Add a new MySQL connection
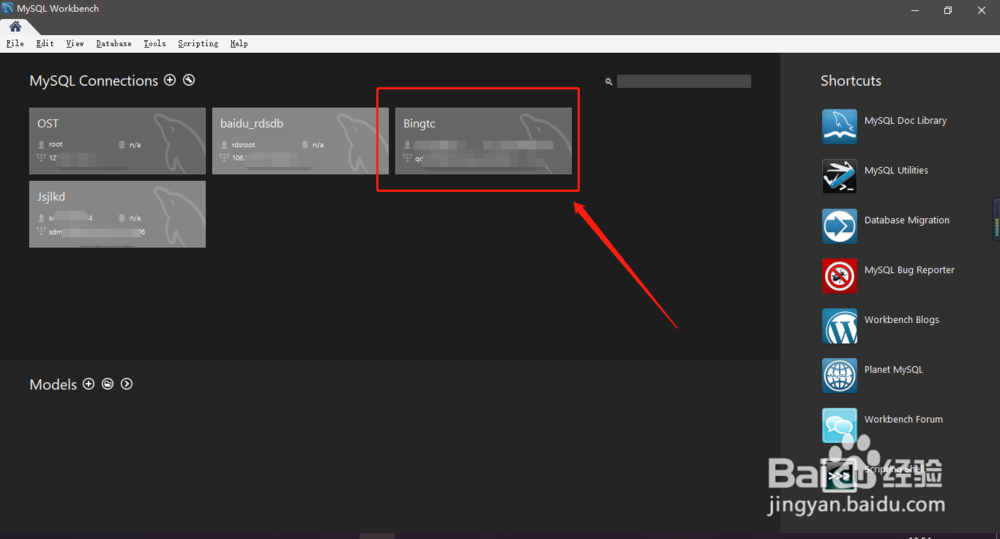 click(x=170, y=80)
